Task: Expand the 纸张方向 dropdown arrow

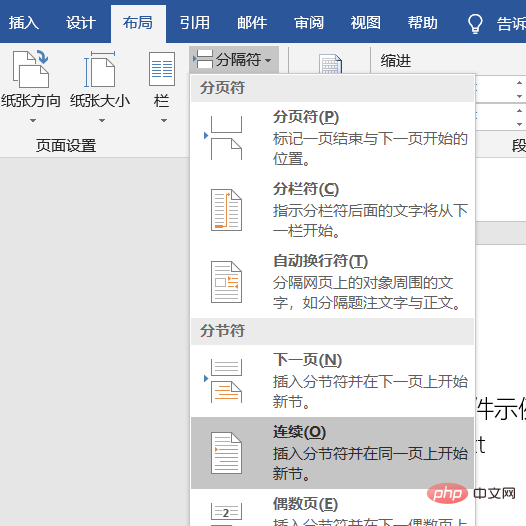Action: (33, 120)
